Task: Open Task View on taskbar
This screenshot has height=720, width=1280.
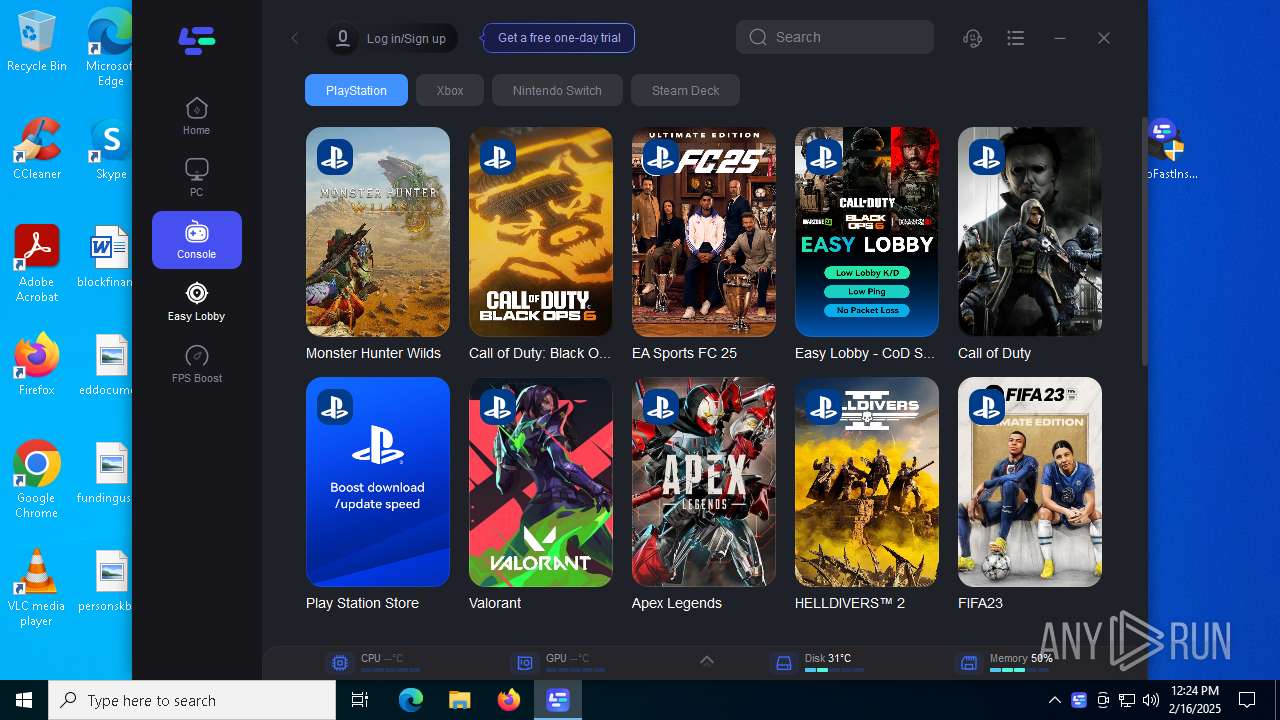Action: 360,700
